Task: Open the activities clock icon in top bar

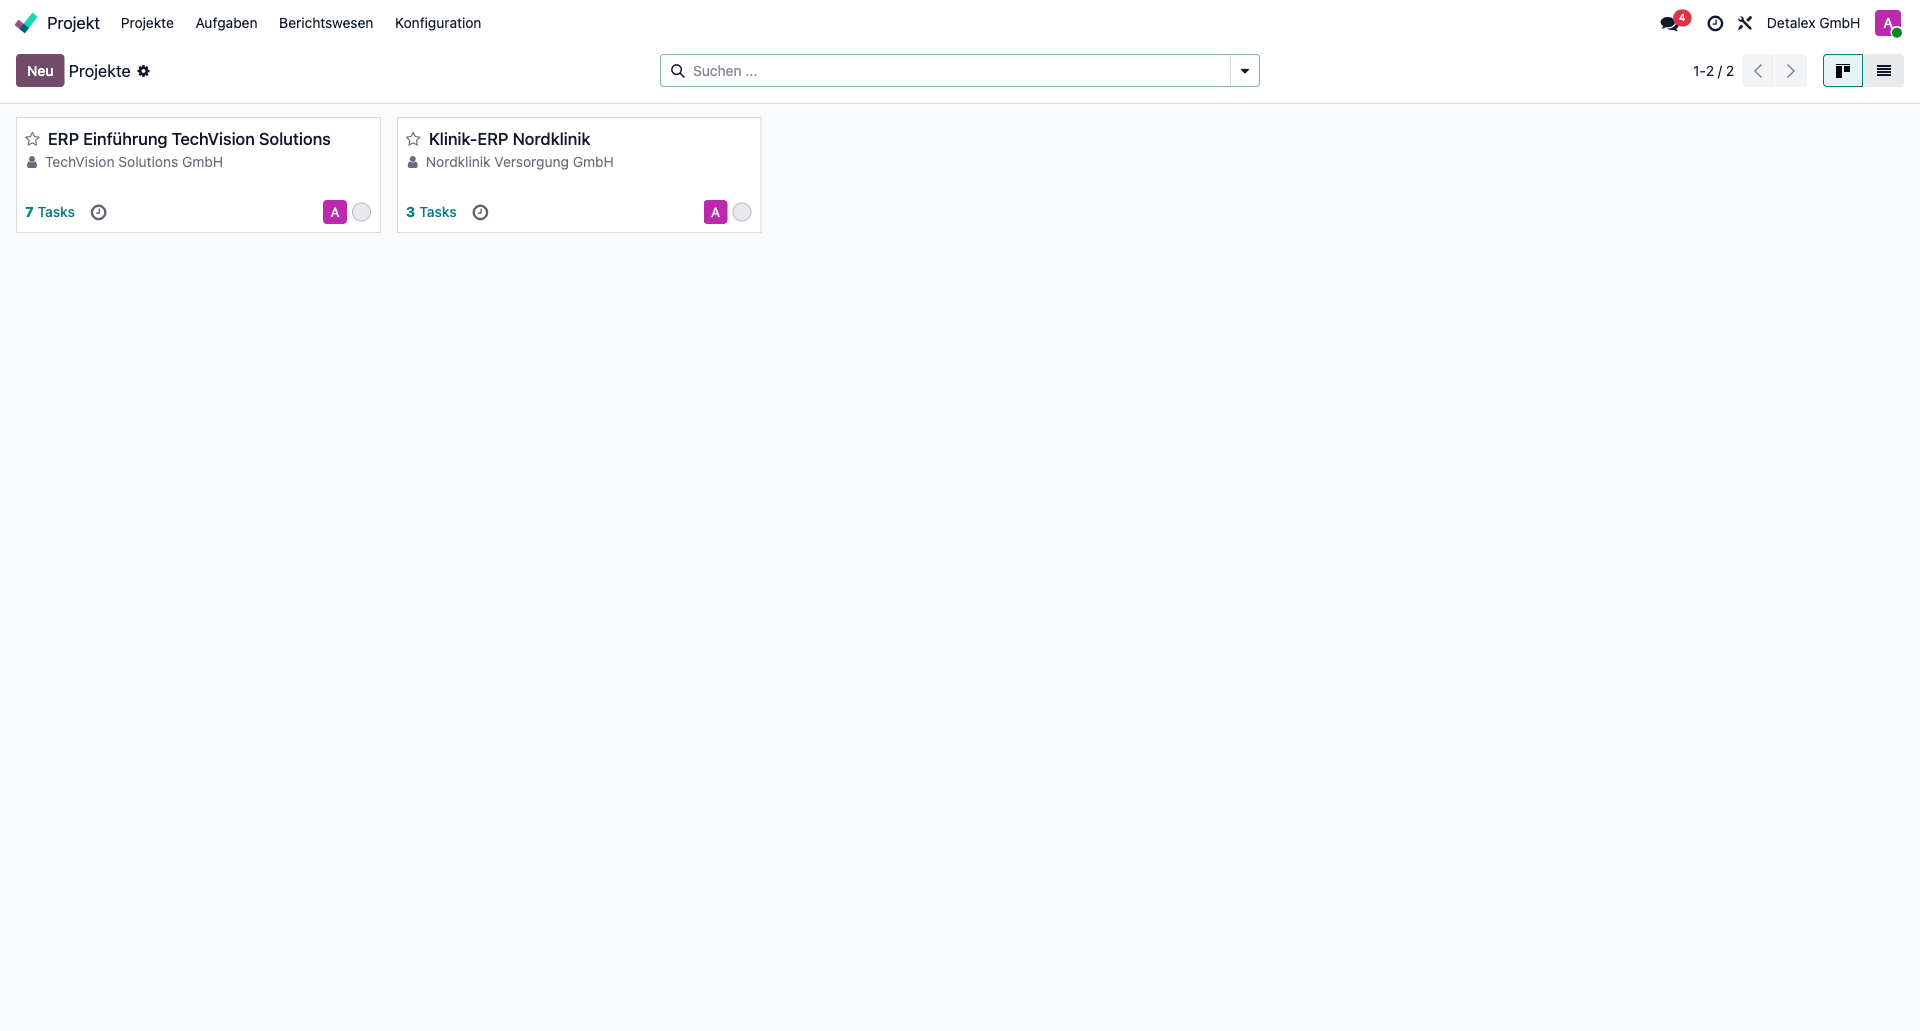Action: (x=1715, y=23)
